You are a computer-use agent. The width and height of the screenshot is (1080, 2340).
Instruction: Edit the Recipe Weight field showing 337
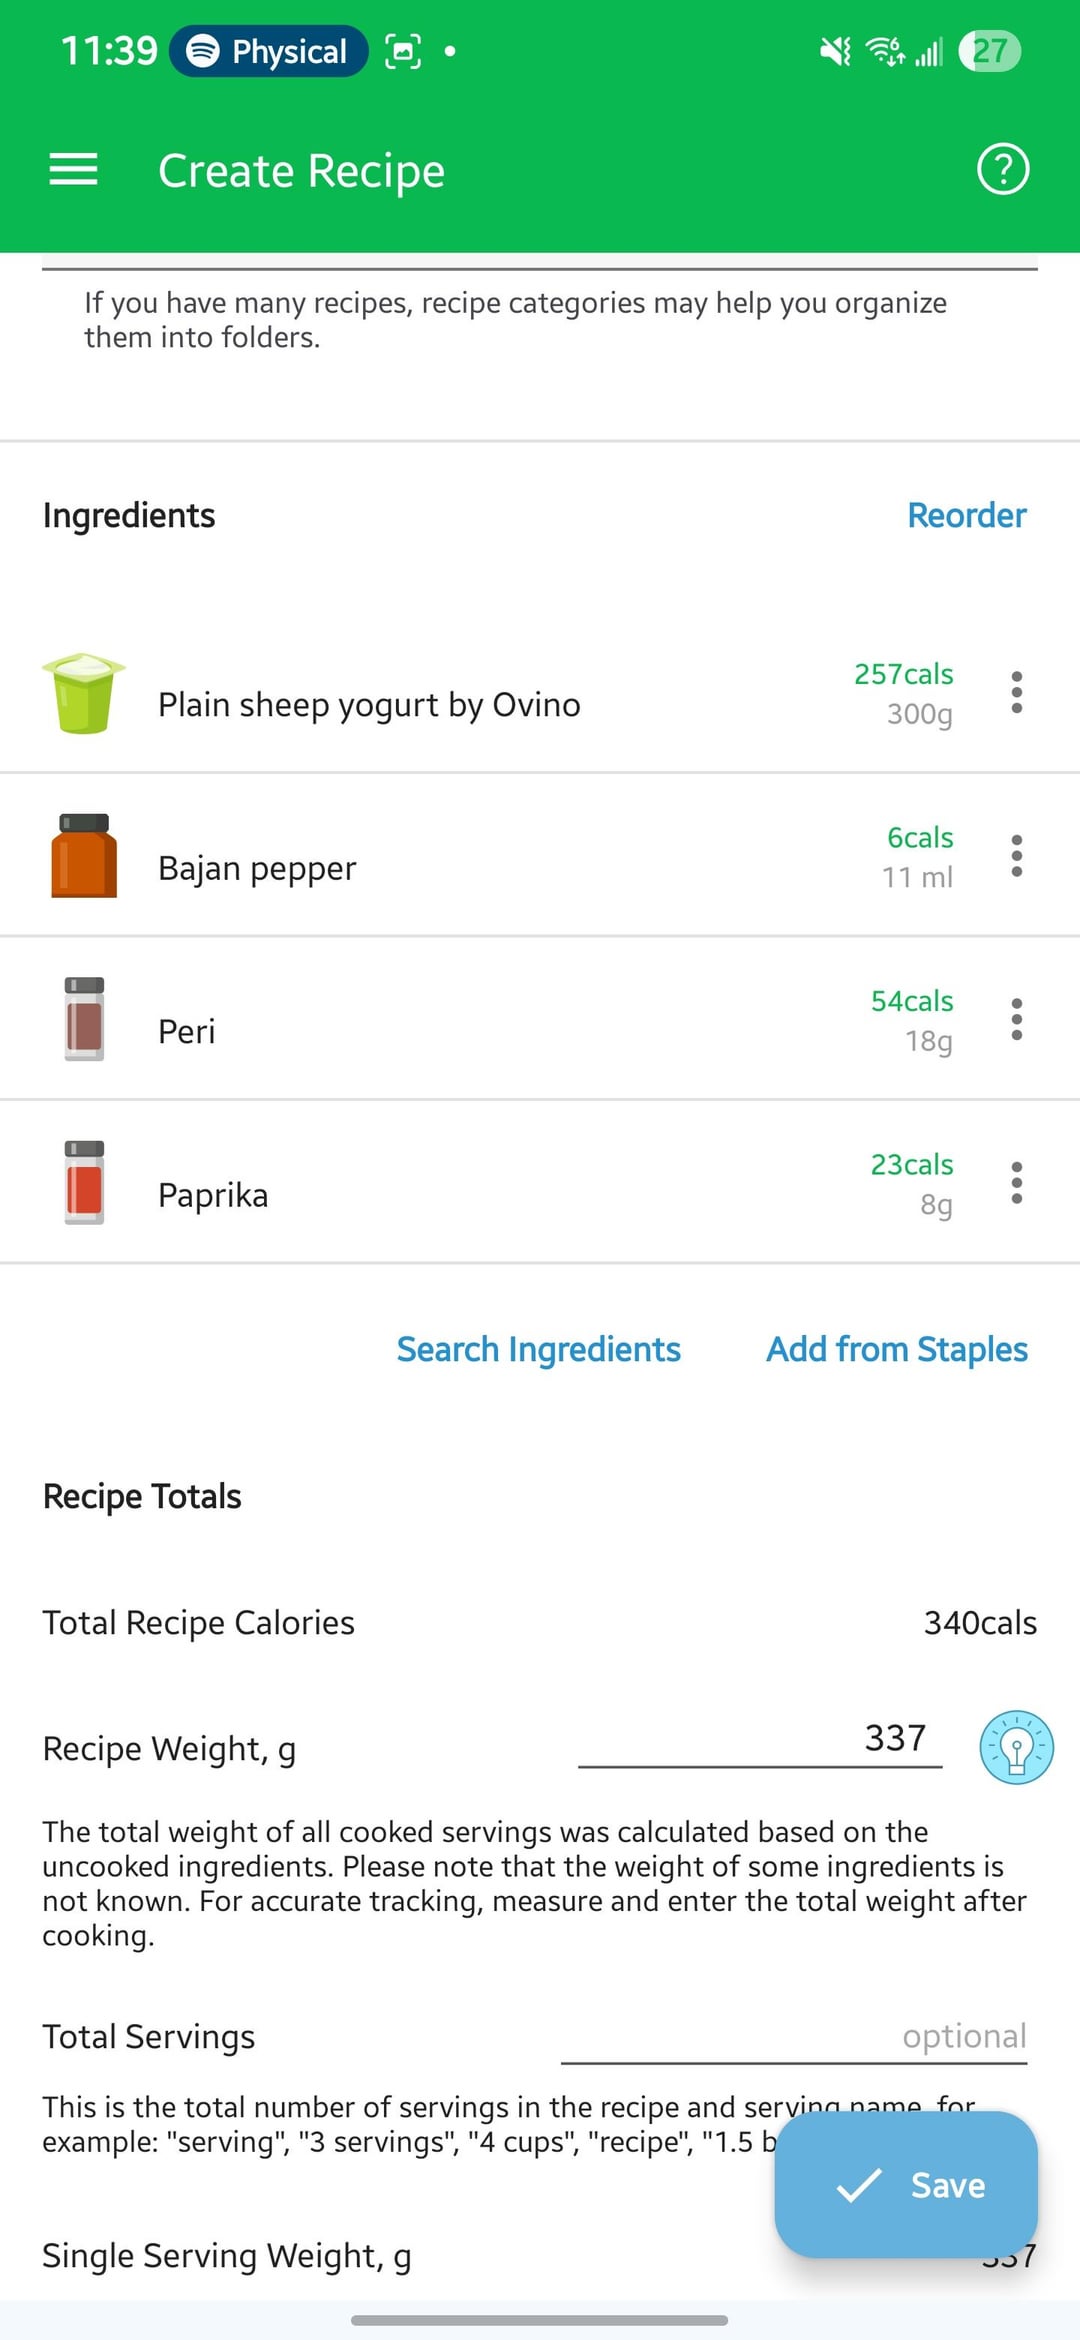[760, 1739]
